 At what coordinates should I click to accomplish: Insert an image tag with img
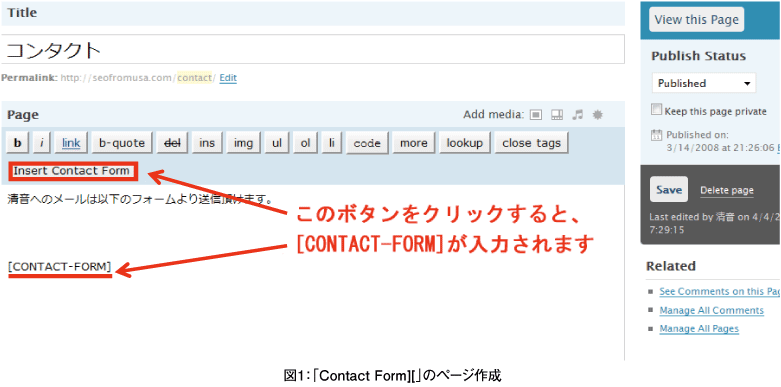click(244, 143)
